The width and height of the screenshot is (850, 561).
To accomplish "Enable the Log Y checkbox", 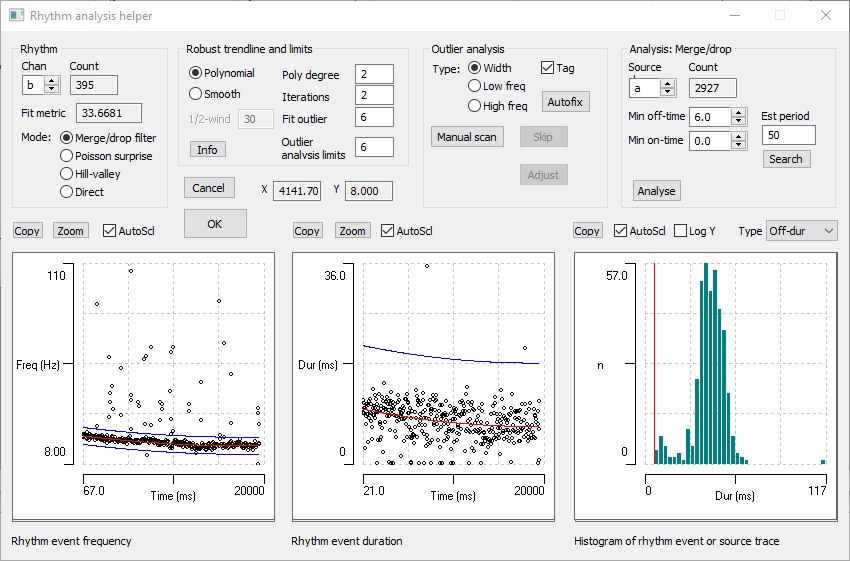I will [x=682, y=231].
